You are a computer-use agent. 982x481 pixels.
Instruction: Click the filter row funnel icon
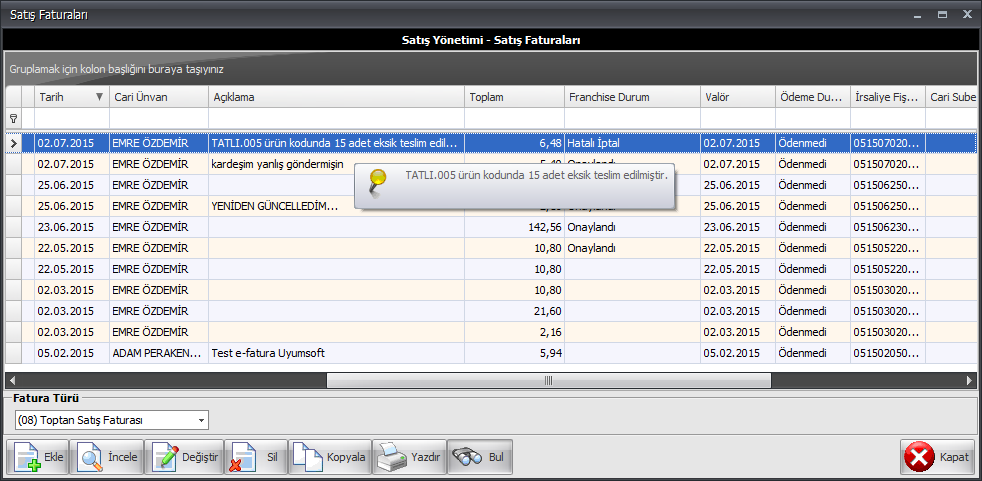13,118
